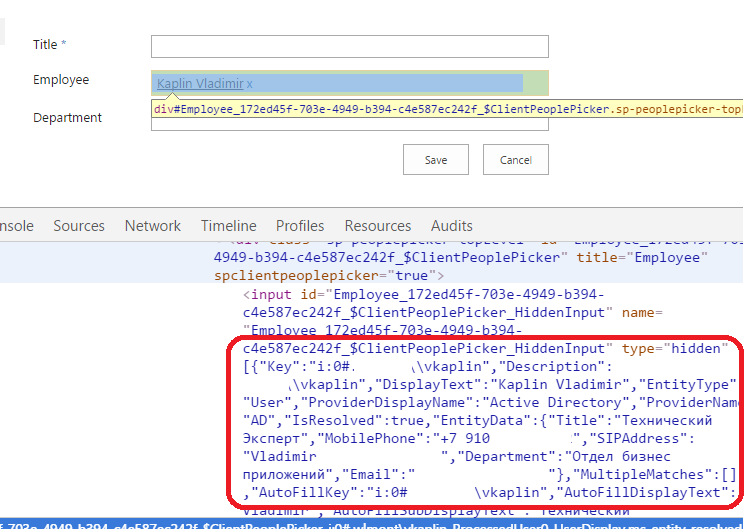
Task: Open the partly visible Console tab
Action: 17,226
